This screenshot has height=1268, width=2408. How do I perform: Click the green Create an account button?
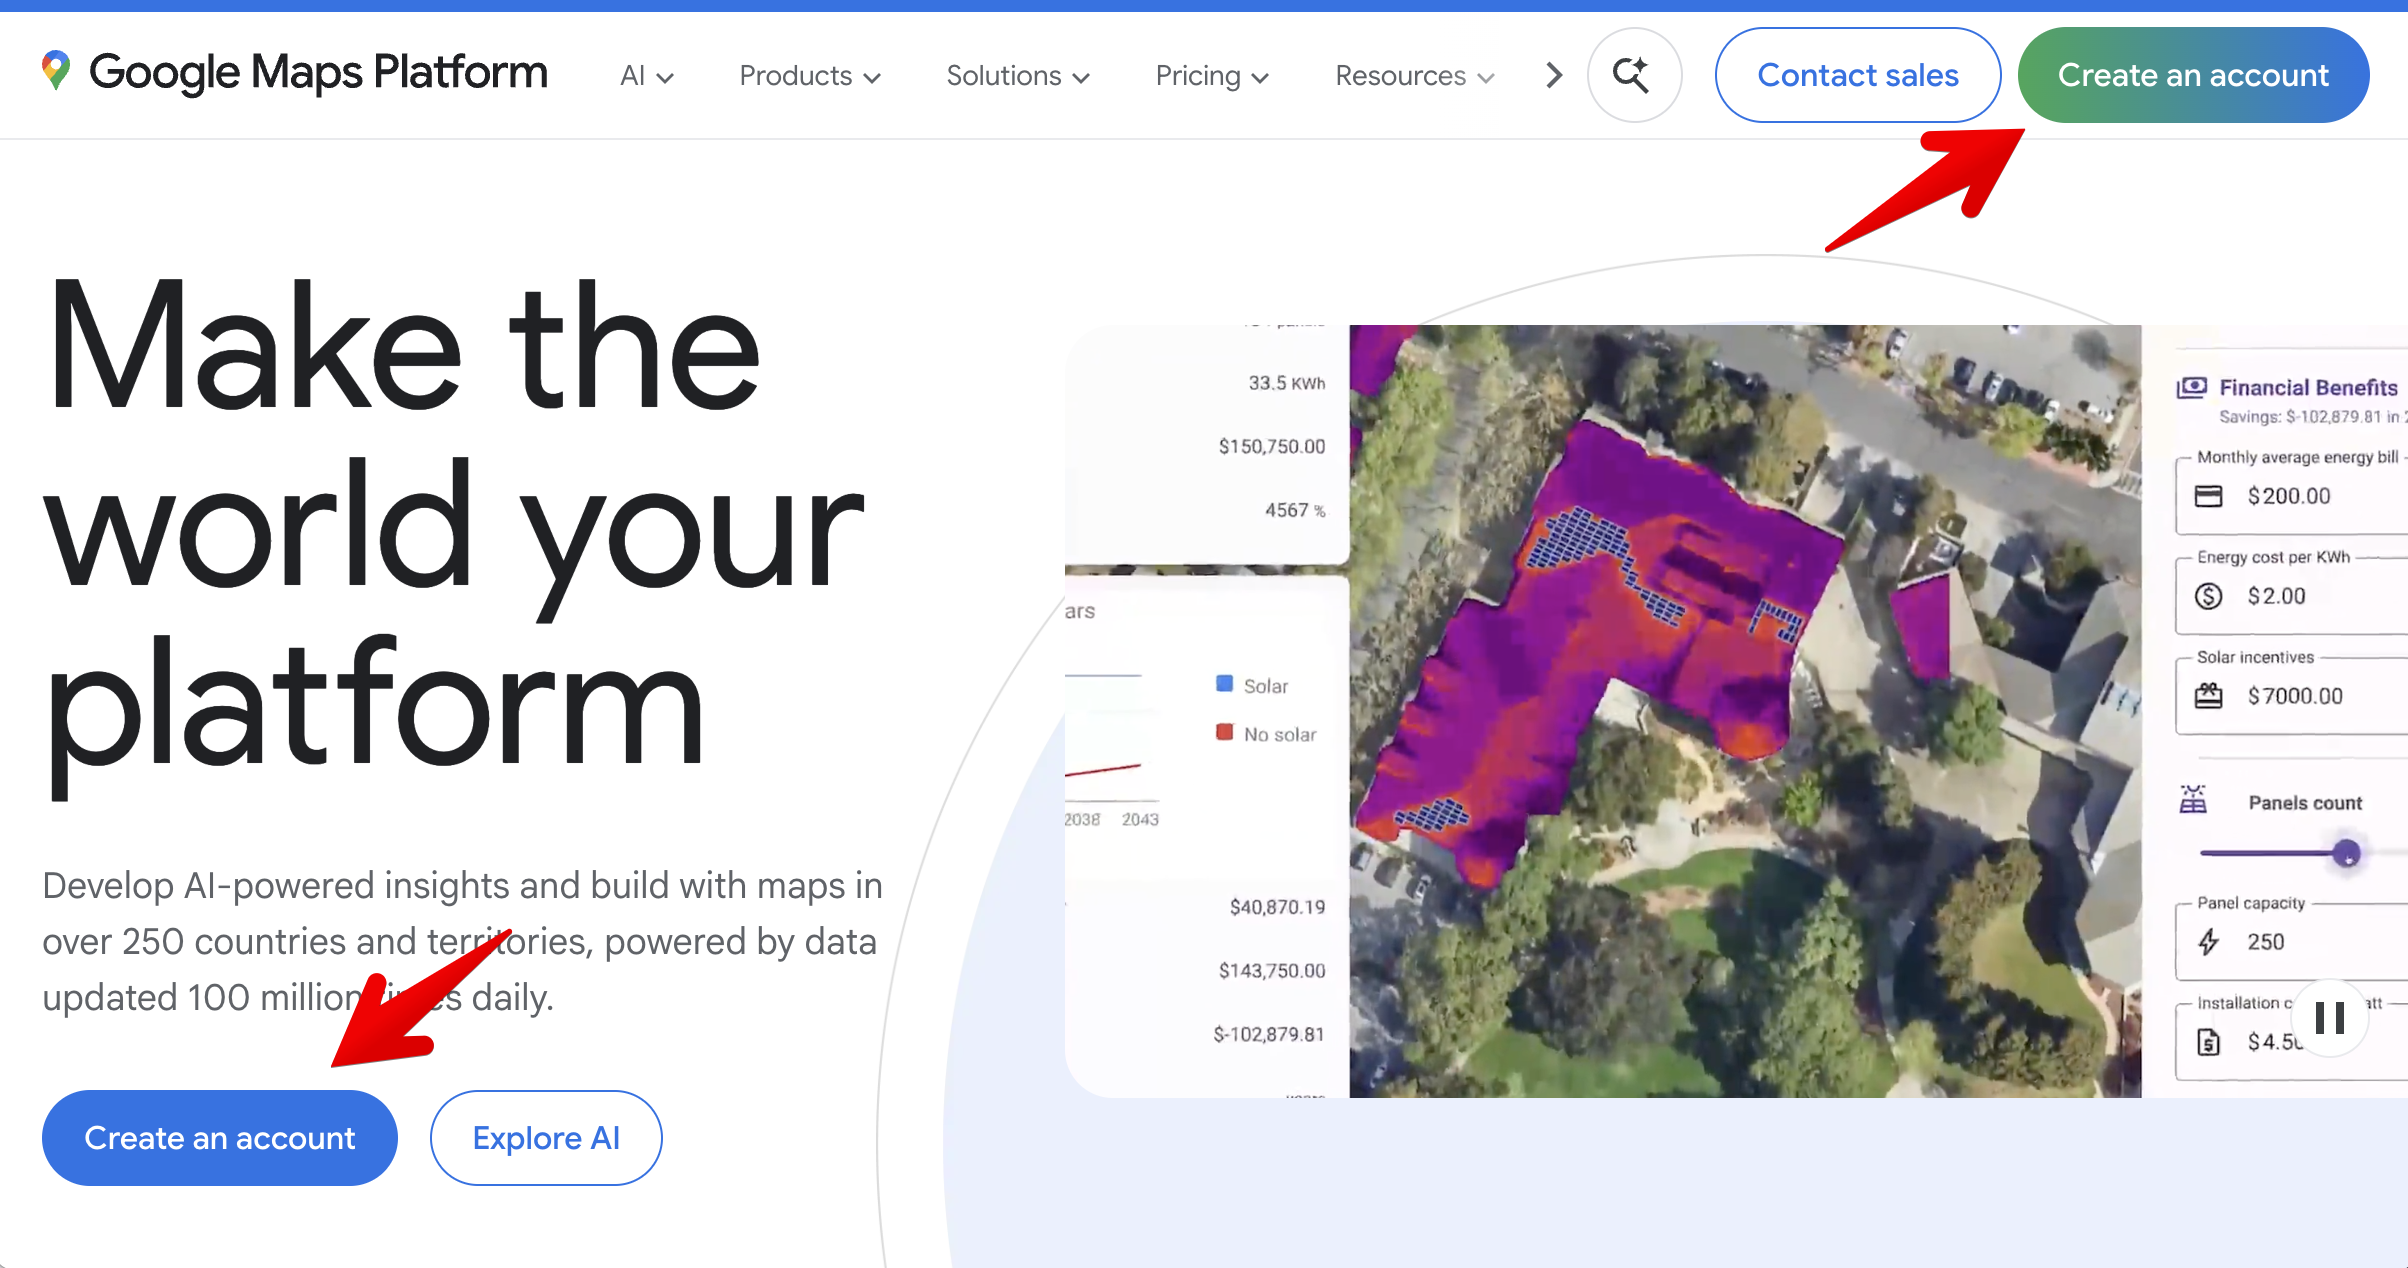click(x=2192, y=75)
